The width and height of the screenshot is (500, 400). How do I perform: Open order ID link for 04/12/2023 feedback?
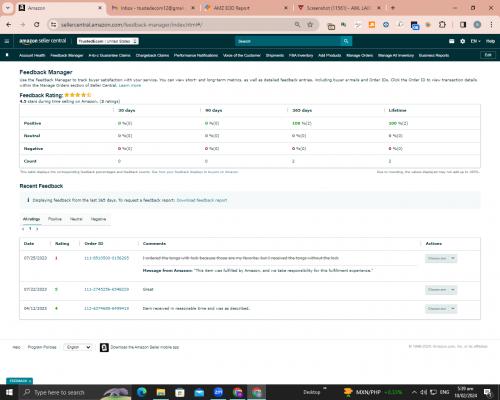[106, 308]
